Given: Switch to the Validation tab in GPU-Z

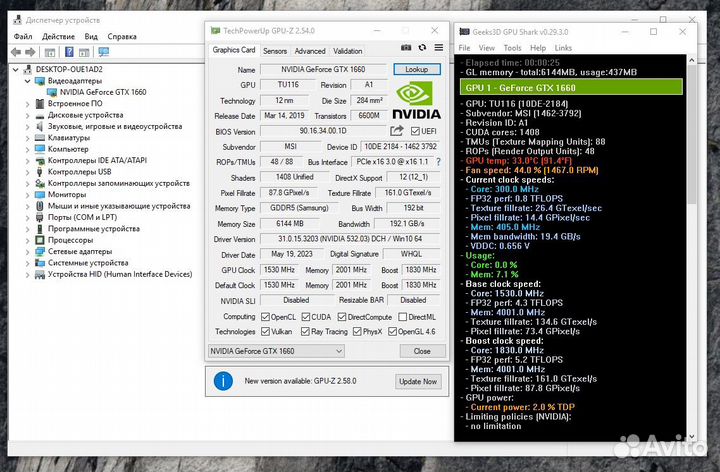Looking at the screenshot, I should [348, 51].
